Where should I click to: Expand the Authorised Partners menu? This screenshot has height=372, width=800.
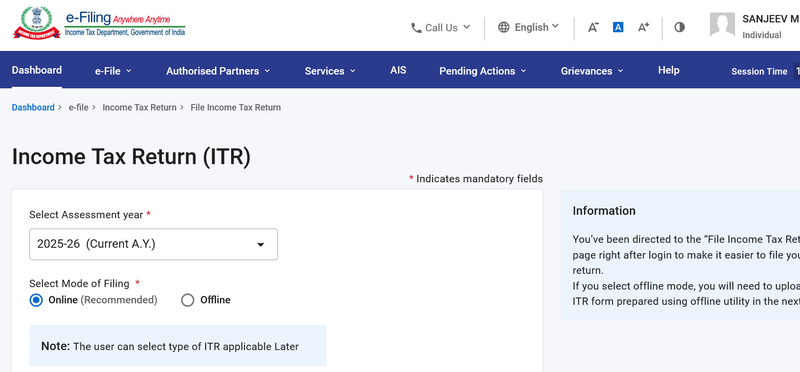pos(218,71)
